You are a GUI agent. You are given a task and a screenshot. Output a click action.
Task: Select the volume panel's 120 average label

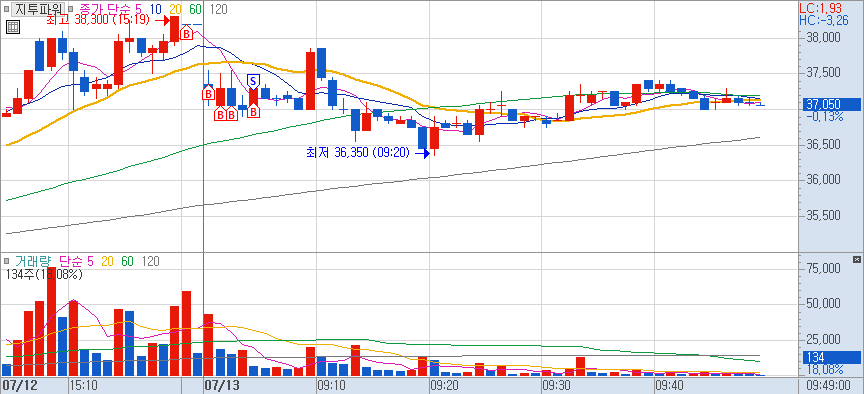[x=150, y=261]
